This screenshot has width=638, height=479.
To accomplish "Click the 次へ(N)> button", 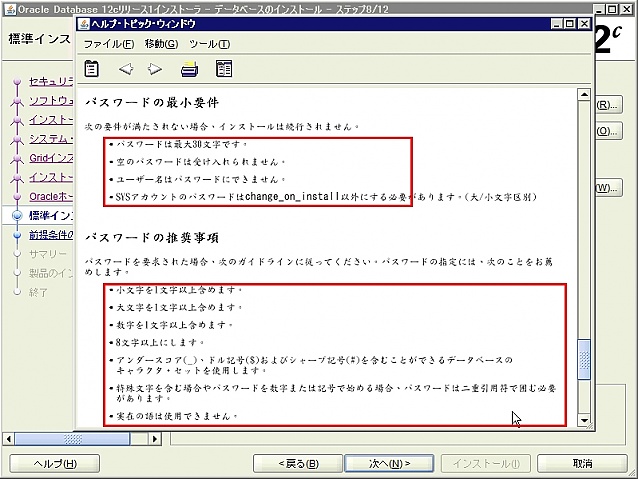I will coord(389,464).
